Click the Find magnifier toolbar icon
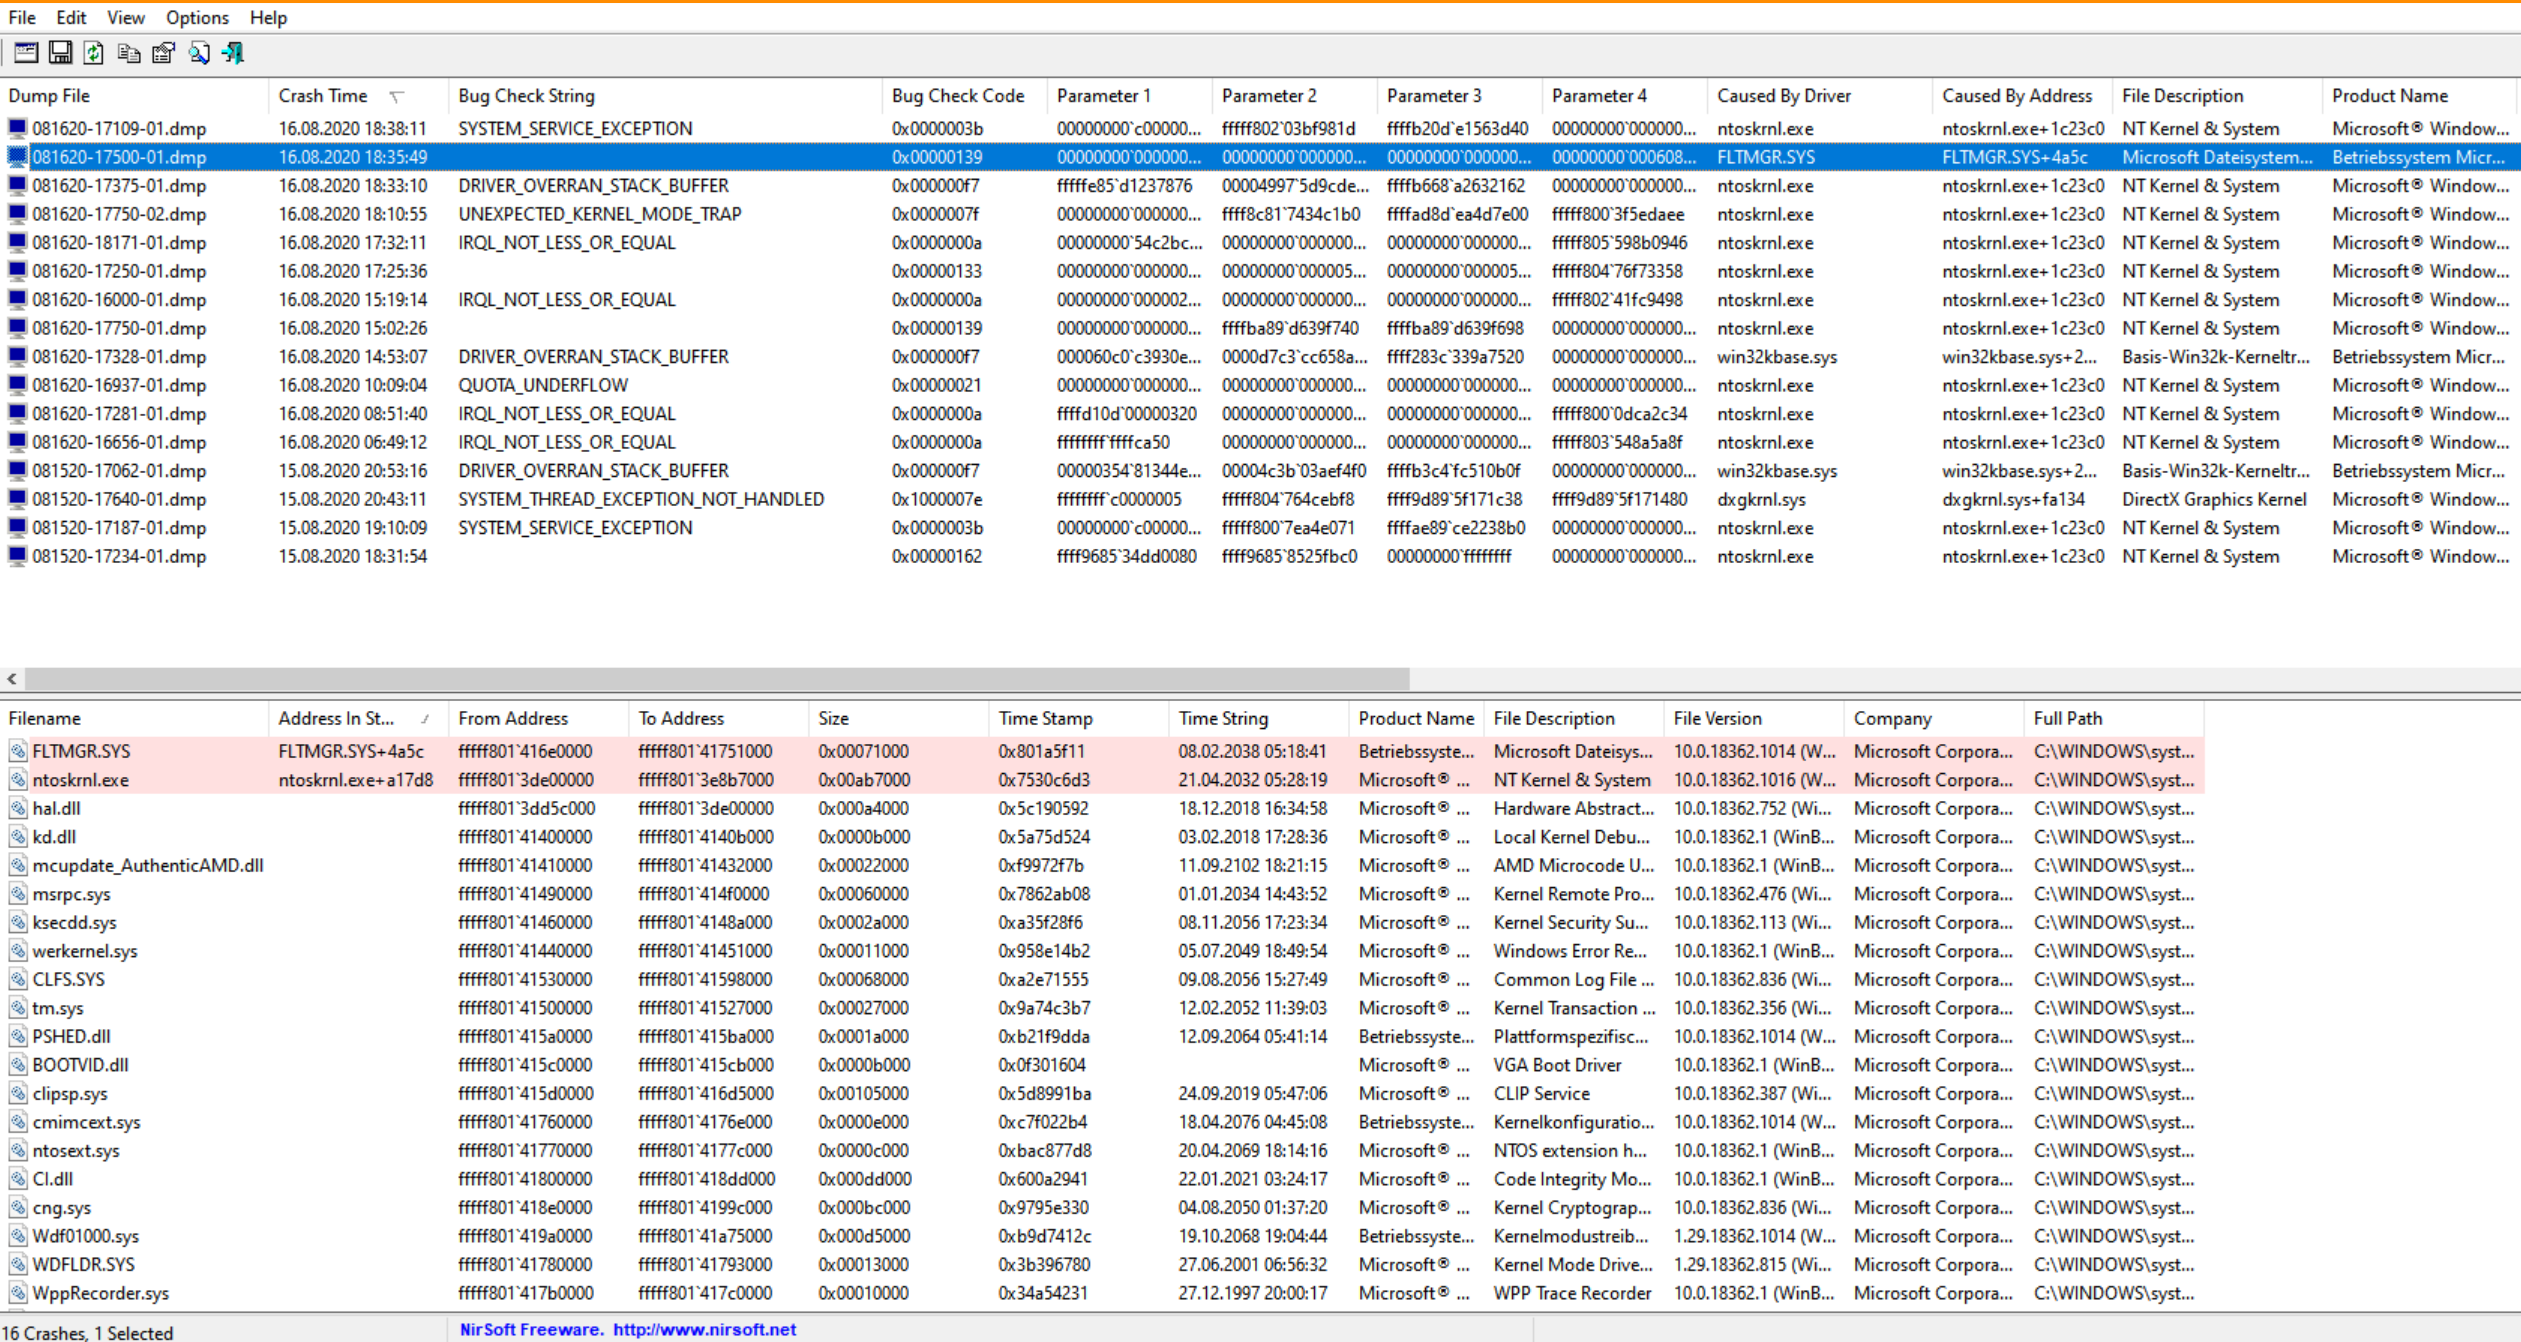Viewport: 2521px width, 1342px height. click(199, 53)
